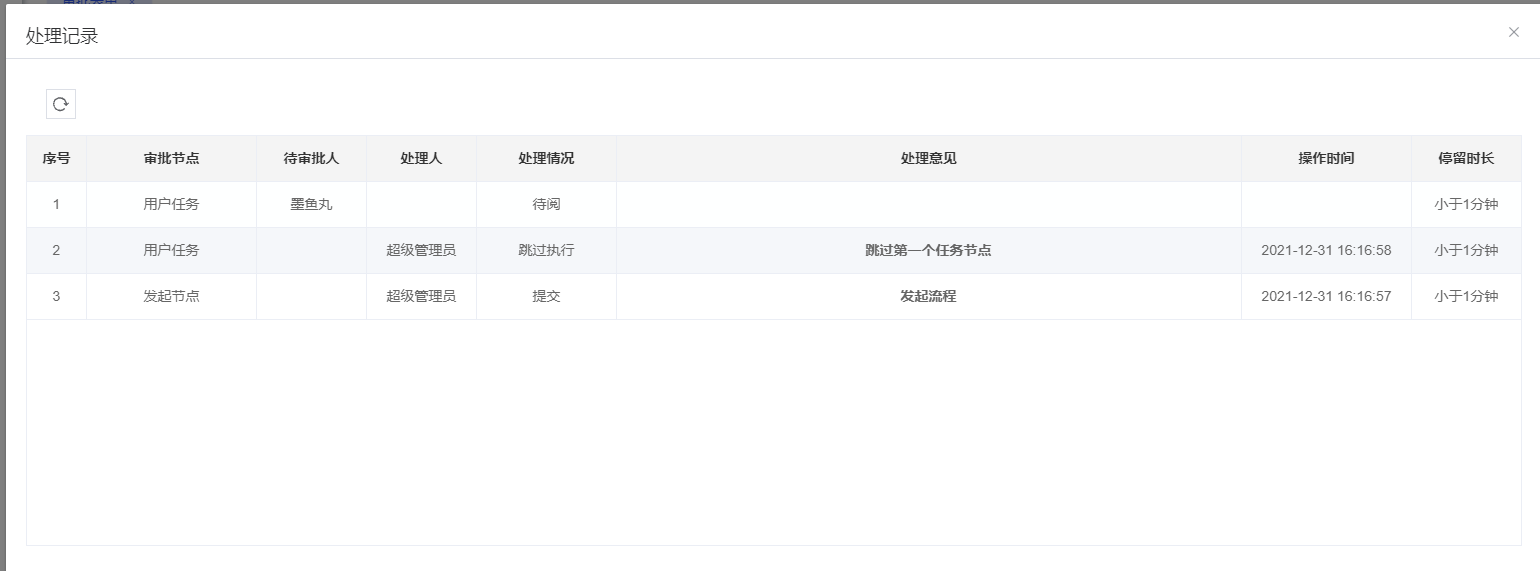Select the 待审批人 column header
This screenshot has height=571, width=1540.
[x=311, y=158]
